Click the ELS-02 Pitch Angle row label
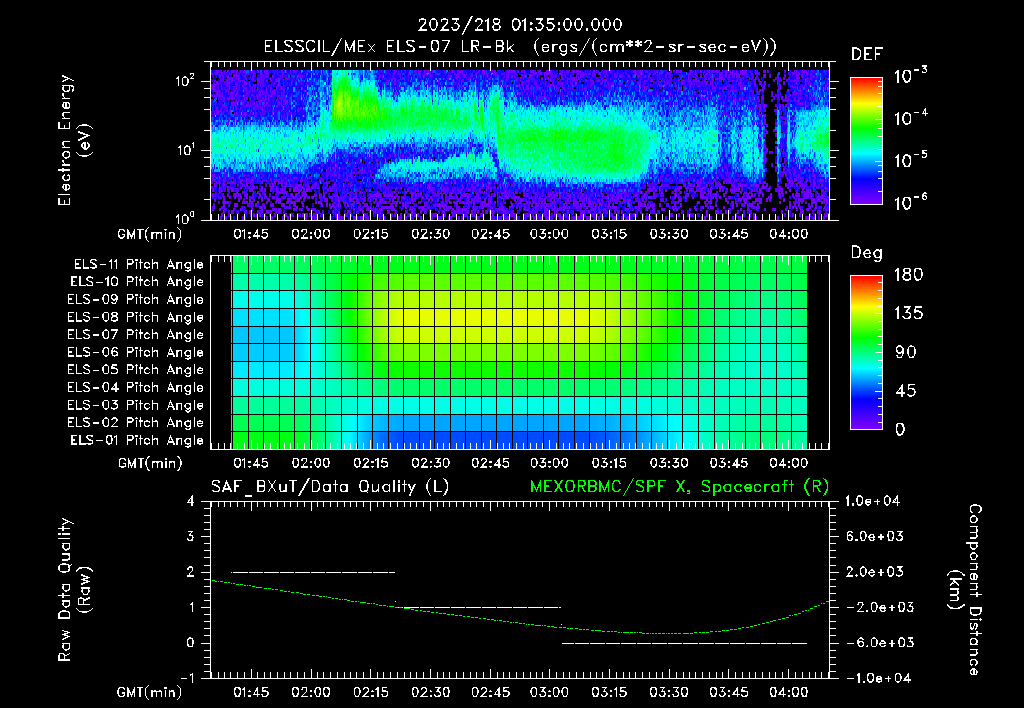This screenshot has height=708, width=1024. point(136,423)
